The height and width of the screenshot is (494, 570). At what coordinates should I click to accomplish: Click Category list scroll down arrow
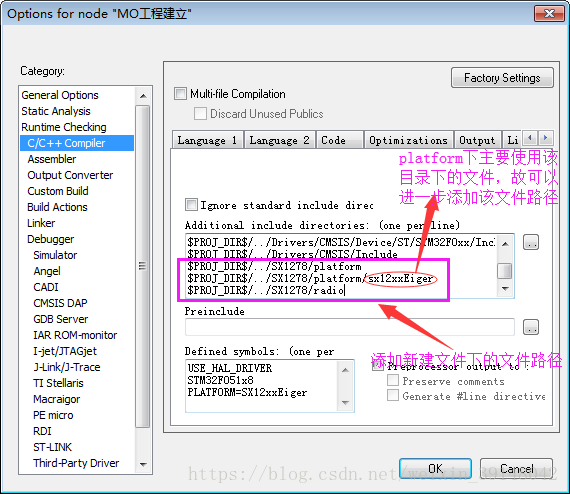tap(143, 464)
